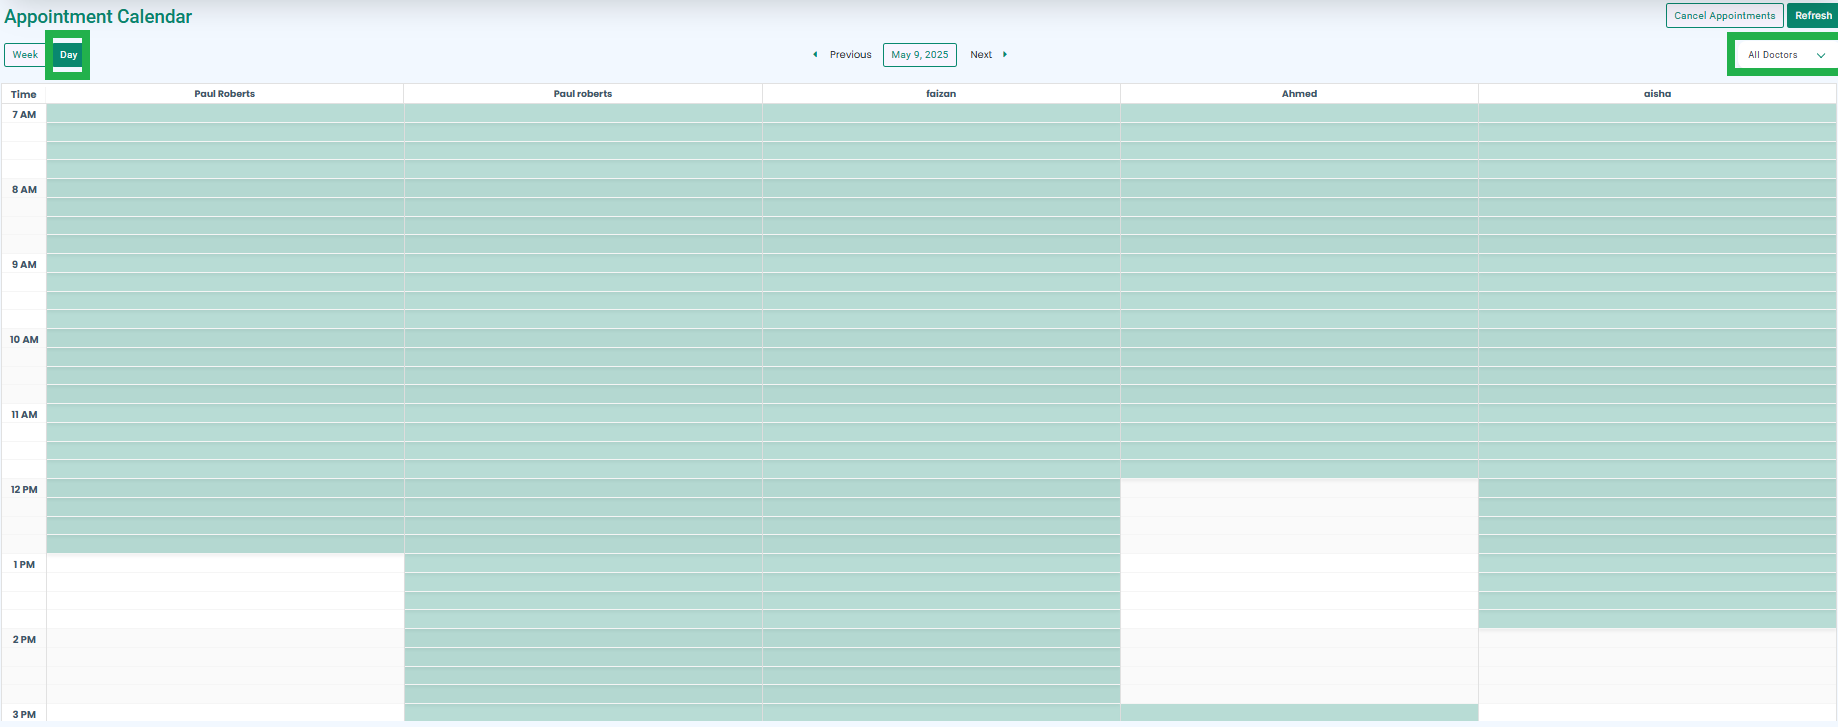1838x727 pixels.
Task: Select faizan 9 AM slot
Action: [941, 264]
